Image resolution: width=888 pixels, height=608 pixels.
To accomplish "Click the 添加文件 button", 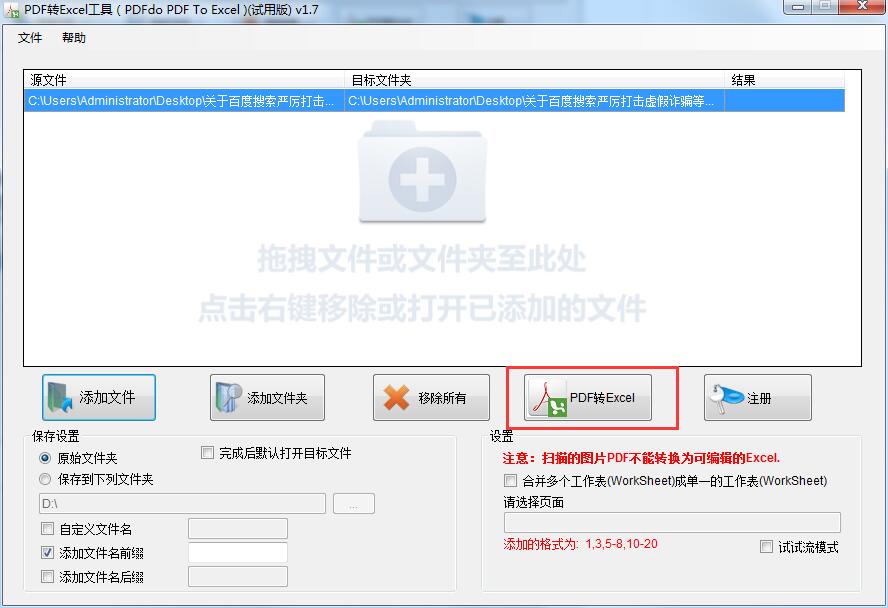I will (99, 397).
